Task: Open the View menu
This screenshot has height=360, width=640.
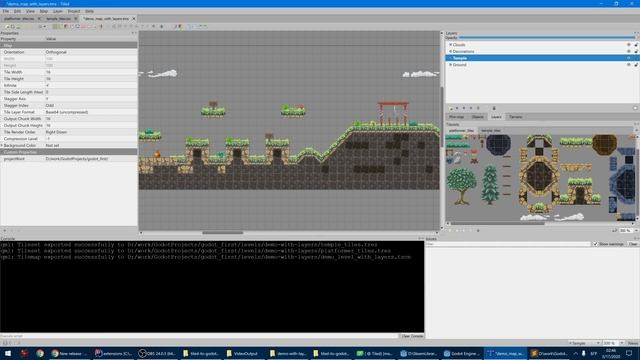Action: click(x=30, y=11)
